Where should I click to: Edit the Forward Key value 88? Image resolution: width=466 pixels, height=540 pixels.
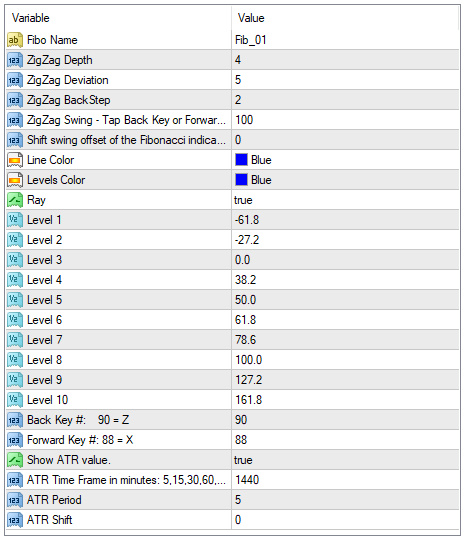pyautogui.click(x=241, y=439)
